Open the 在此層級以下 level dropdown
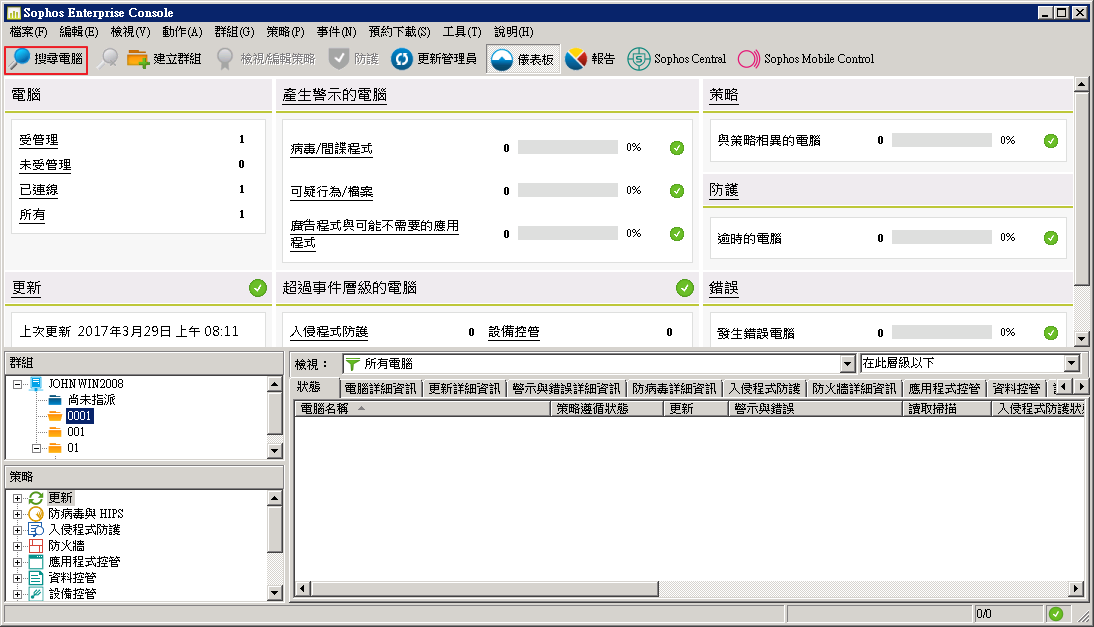 1072,363
